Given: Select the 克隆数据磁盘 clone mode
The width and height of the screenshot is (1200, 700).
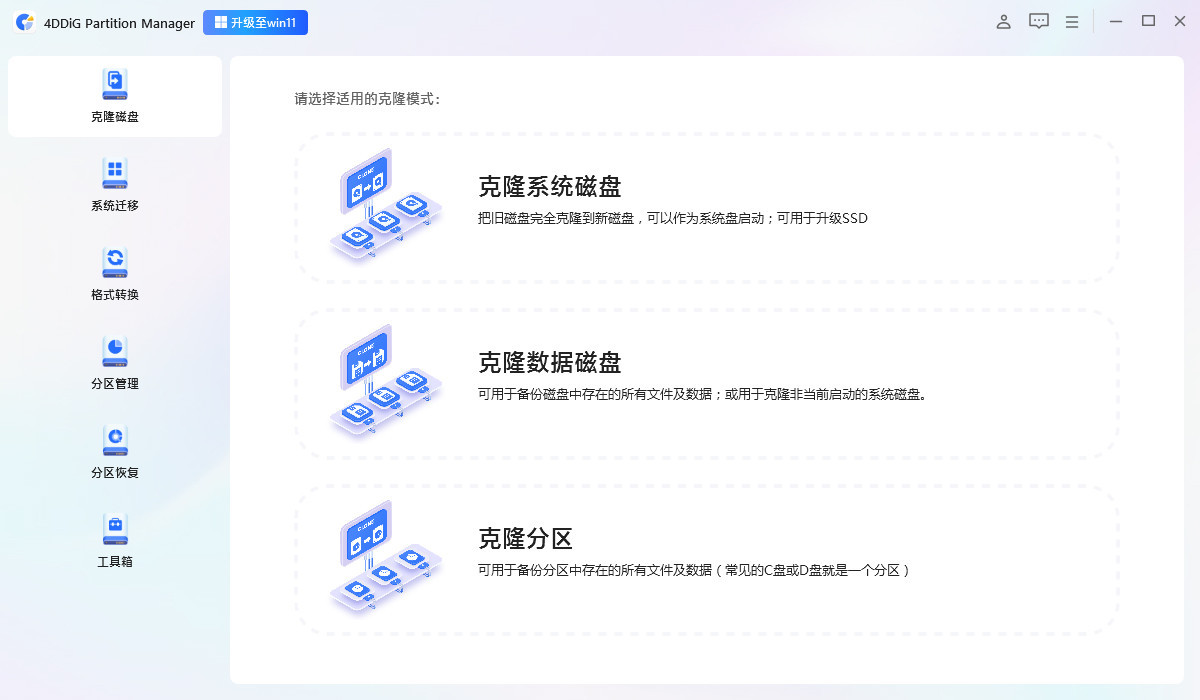Looking at the screenshot, I should [707, 382].
